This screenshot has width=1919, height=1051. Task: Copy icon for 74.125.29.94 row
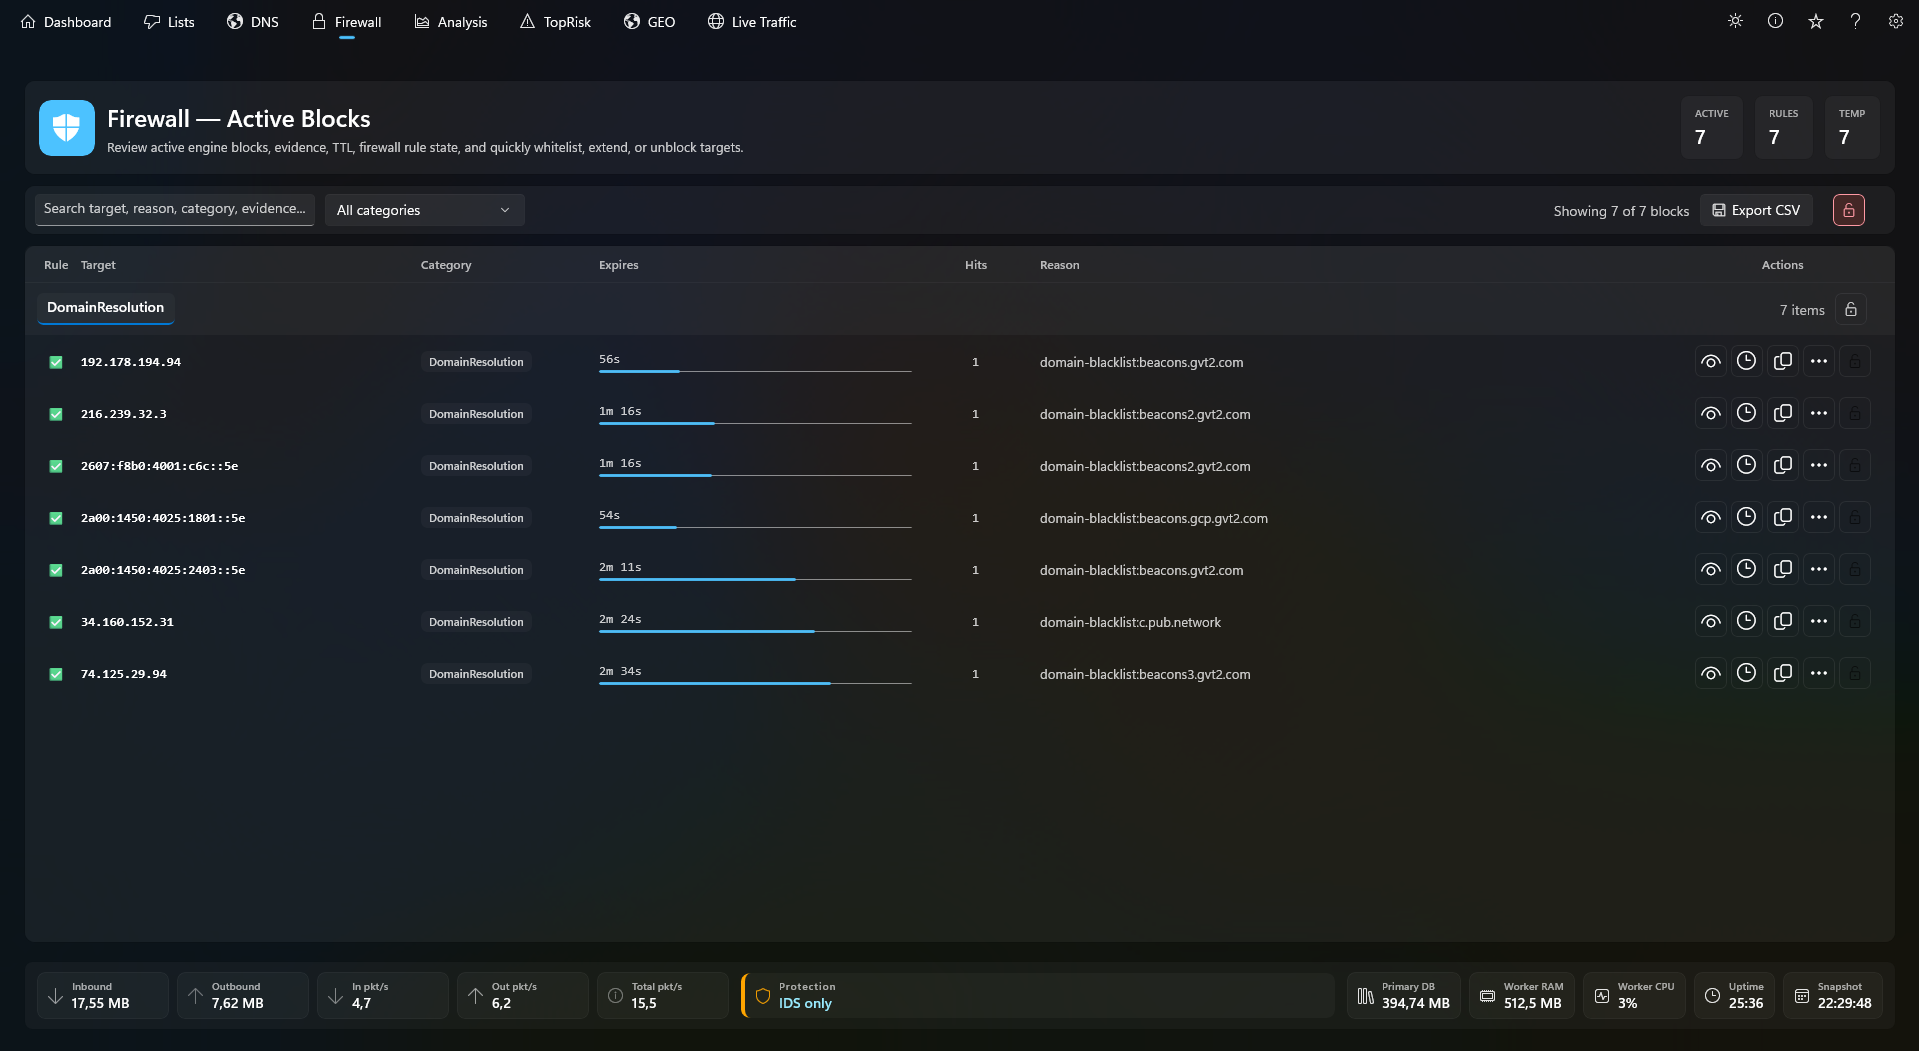coord(1783,673)
